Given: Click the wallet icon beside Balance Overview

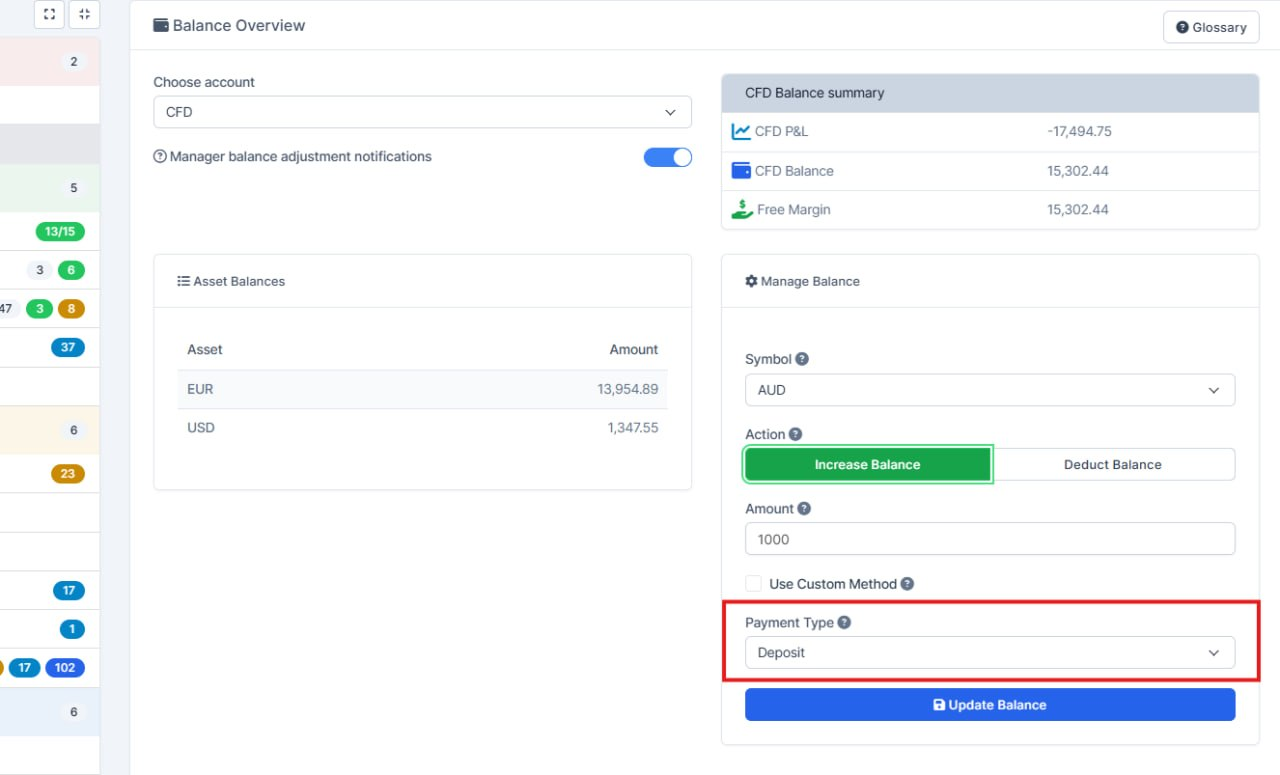Looking at the screenshot, I should pyautogui.click(x=160, y=25).
